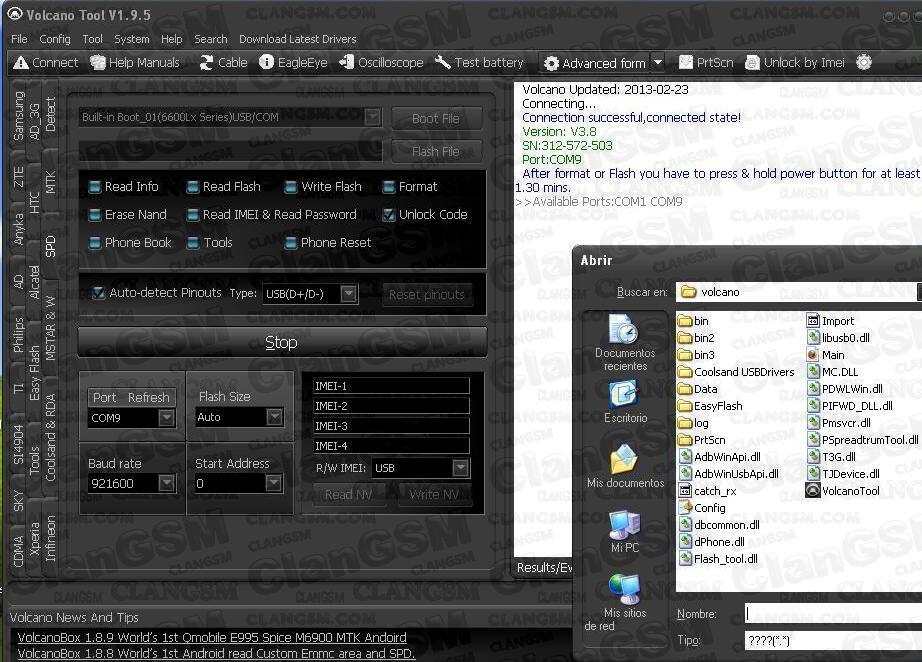Take a screenshot with PrtScn icon
Viewport: 922px width, 662px height.
click(686, 62)
